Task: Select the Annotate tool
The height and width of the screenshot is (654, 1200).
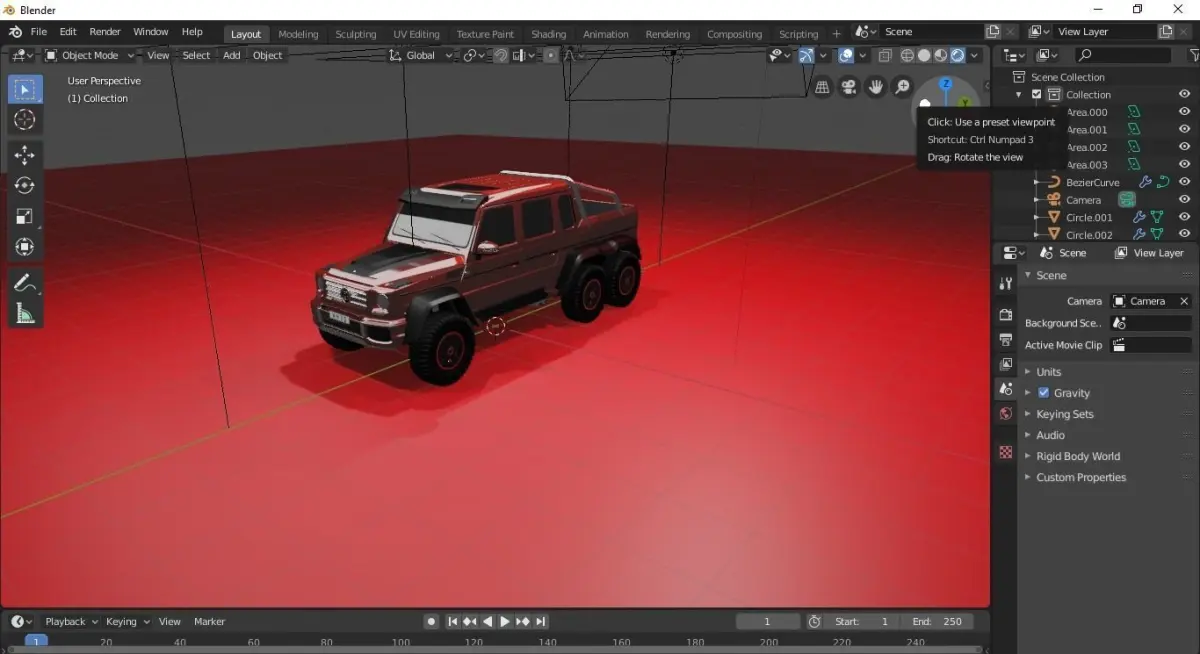Action: click(25, 283)
